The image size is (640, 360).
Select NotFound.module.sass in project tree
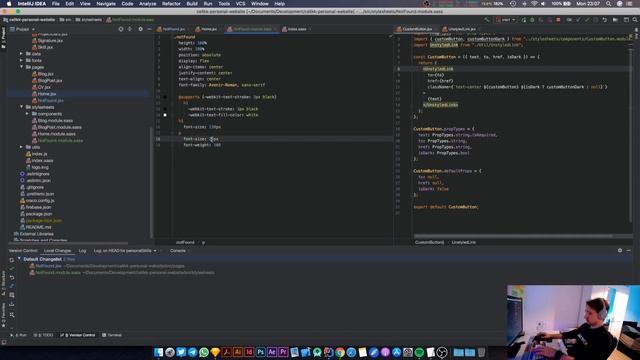click(x=60, y=140)
